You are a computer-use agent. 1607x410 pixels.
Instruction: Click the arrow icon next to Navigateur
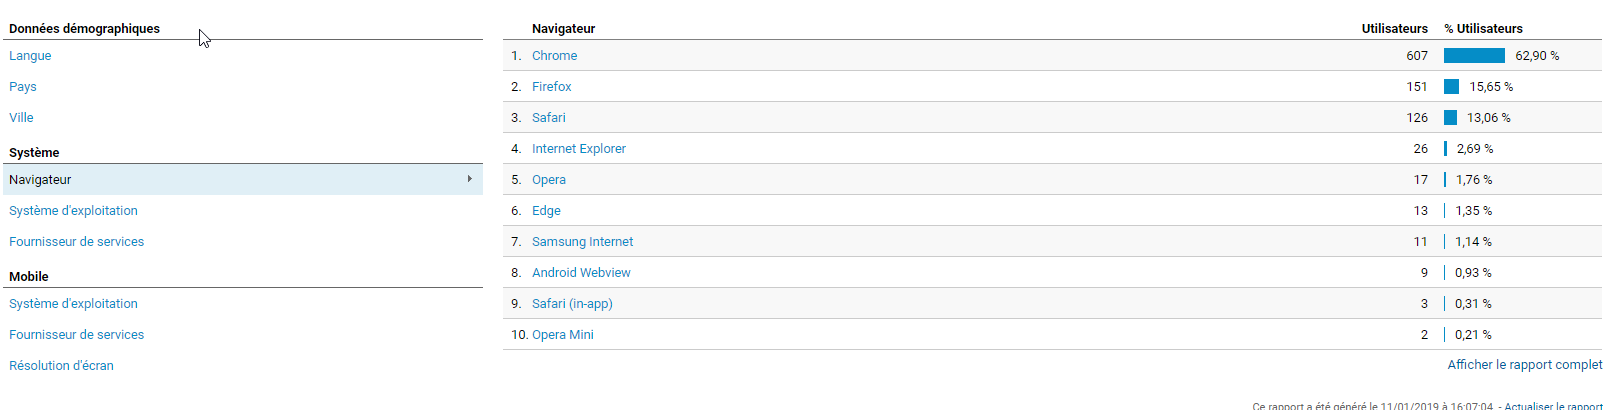[x=470, y=179]
